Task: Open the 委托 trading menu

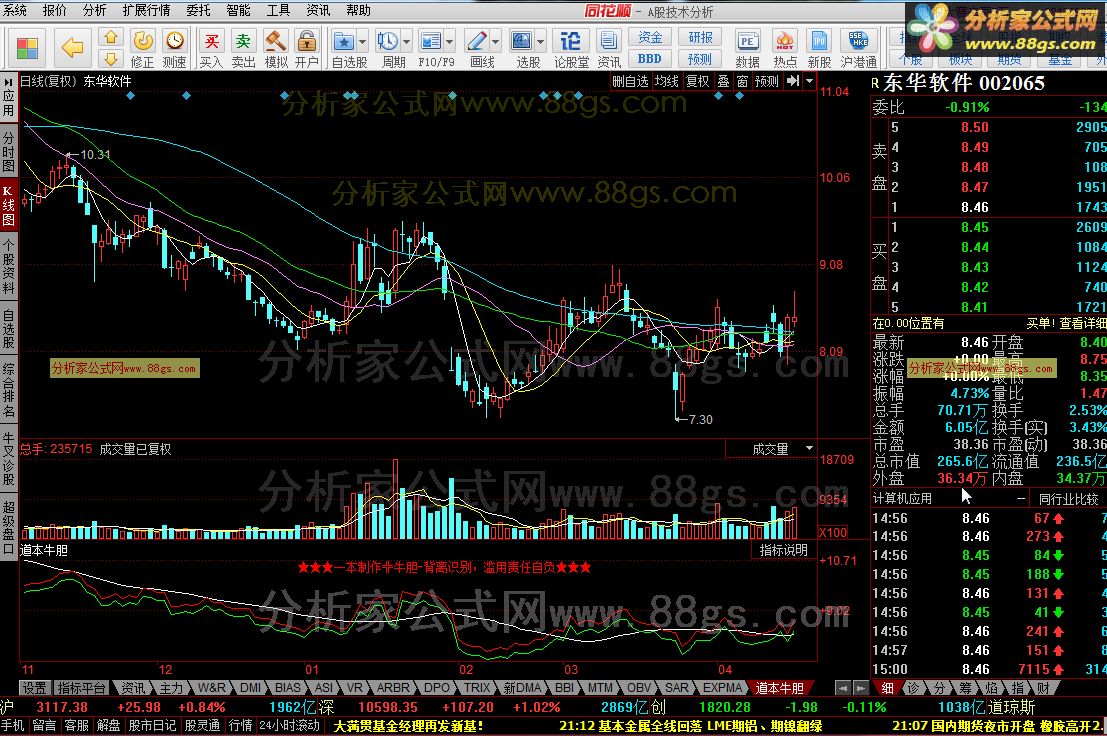Action: [x=198, y=10]
